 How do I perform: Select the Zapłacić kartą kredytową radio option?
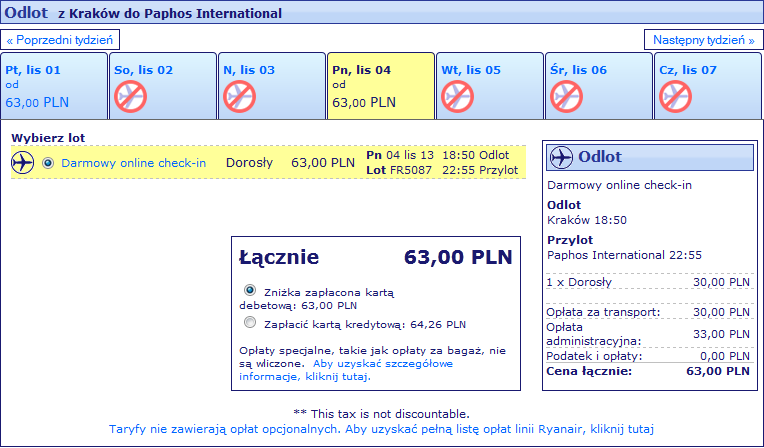pyautogui.click(x=250, y=322)
